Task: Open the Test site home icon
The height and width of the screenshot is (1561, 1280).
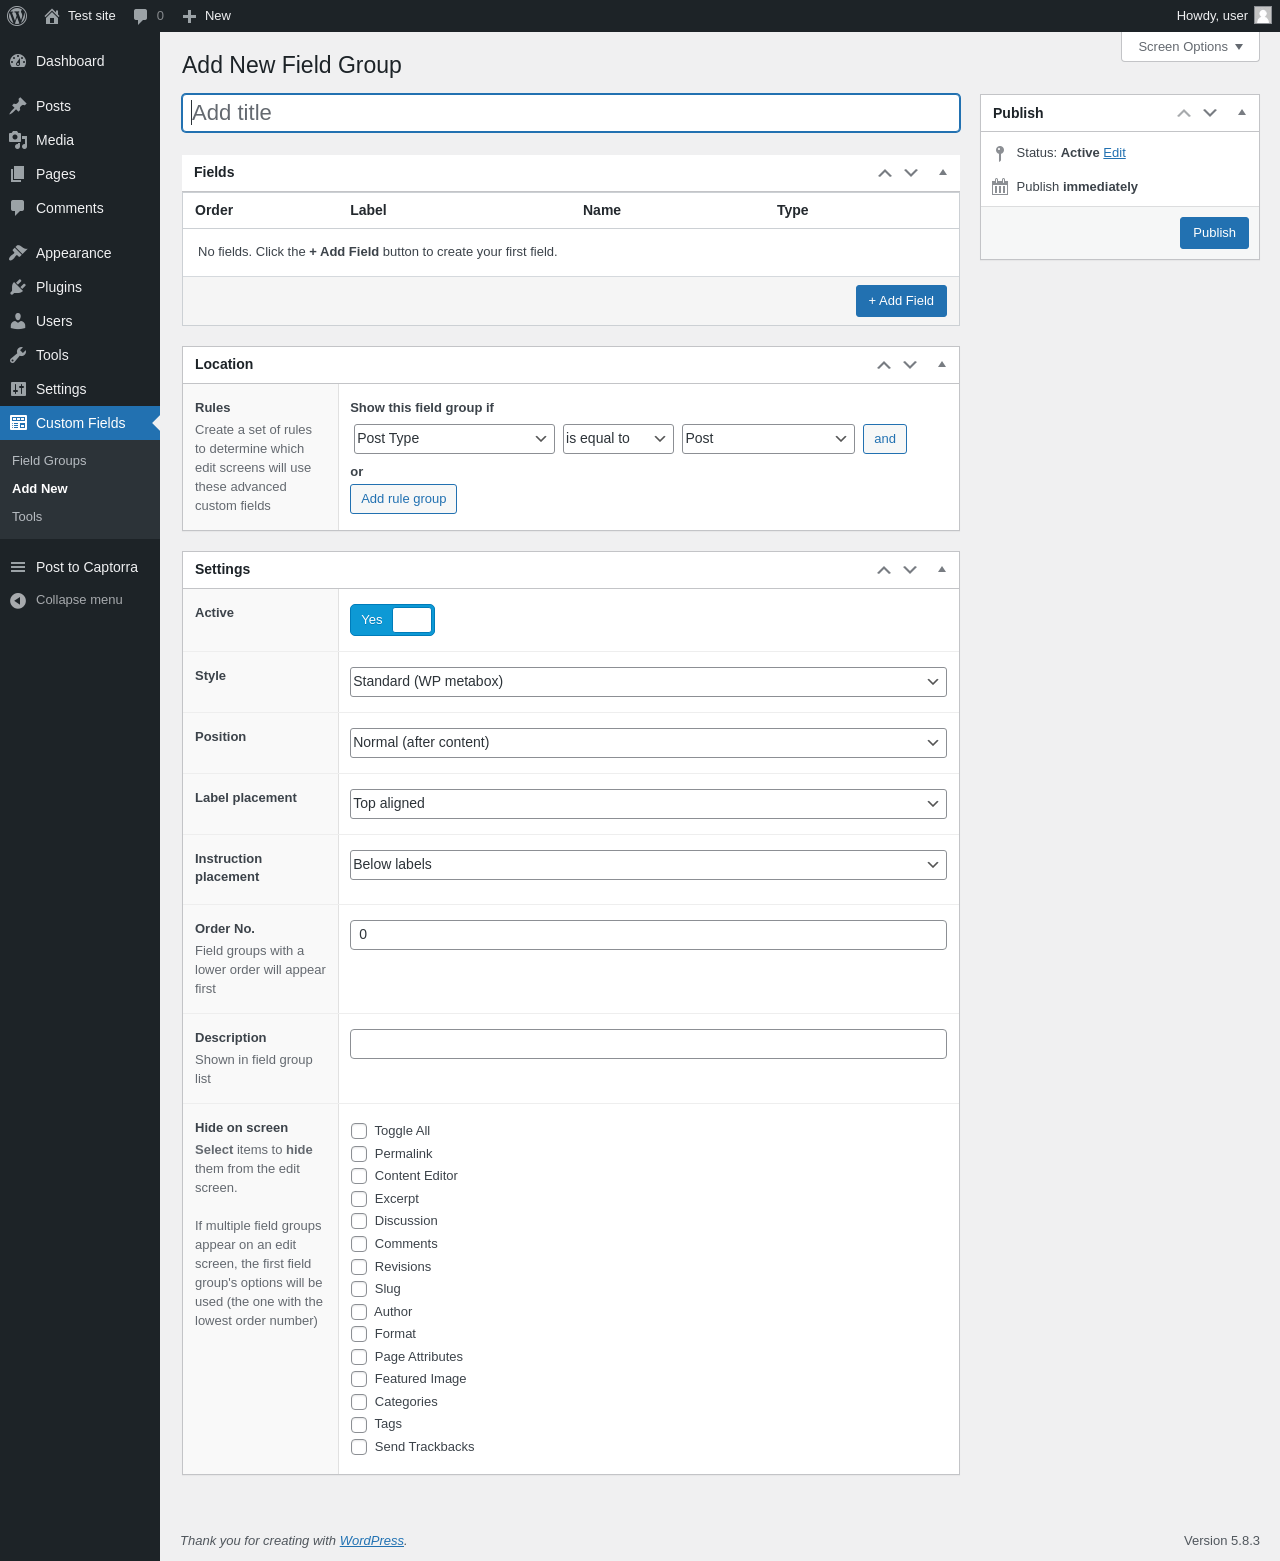Action: pyautogui.click(x=52, y=16)
